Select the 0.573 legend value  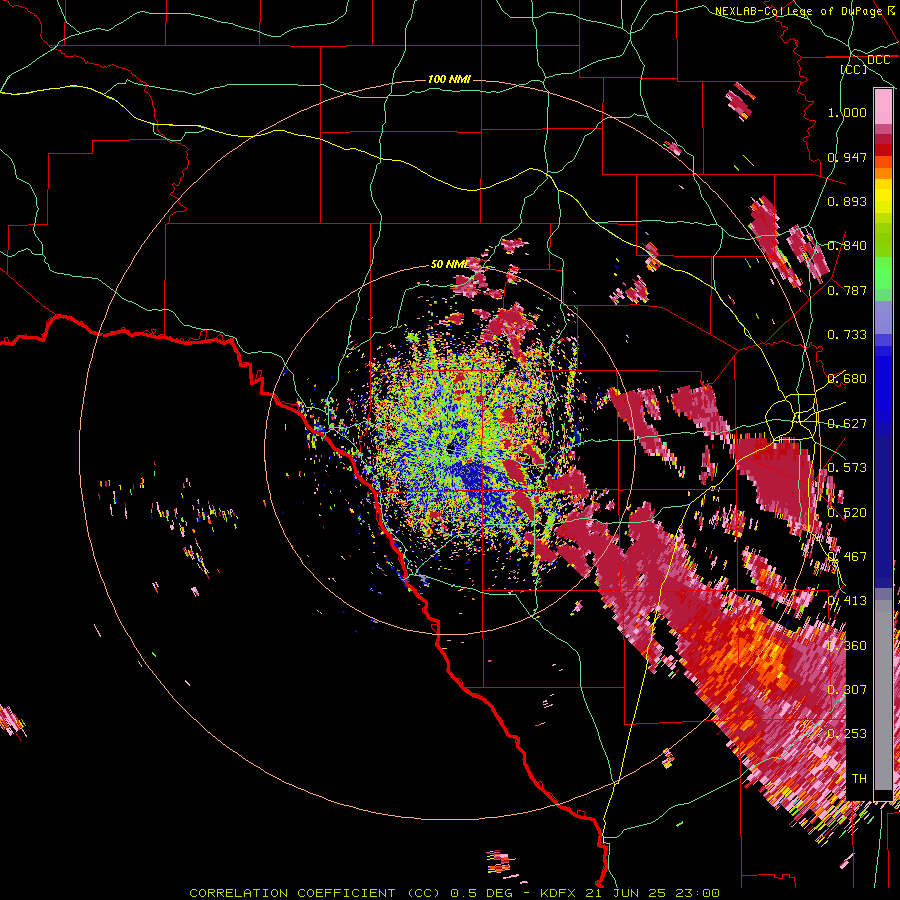847,468
